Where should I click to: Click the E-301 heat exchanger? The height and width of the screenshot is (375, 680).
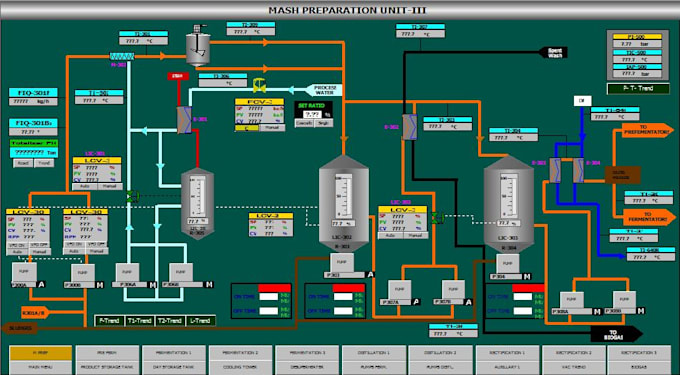point(184,120)
